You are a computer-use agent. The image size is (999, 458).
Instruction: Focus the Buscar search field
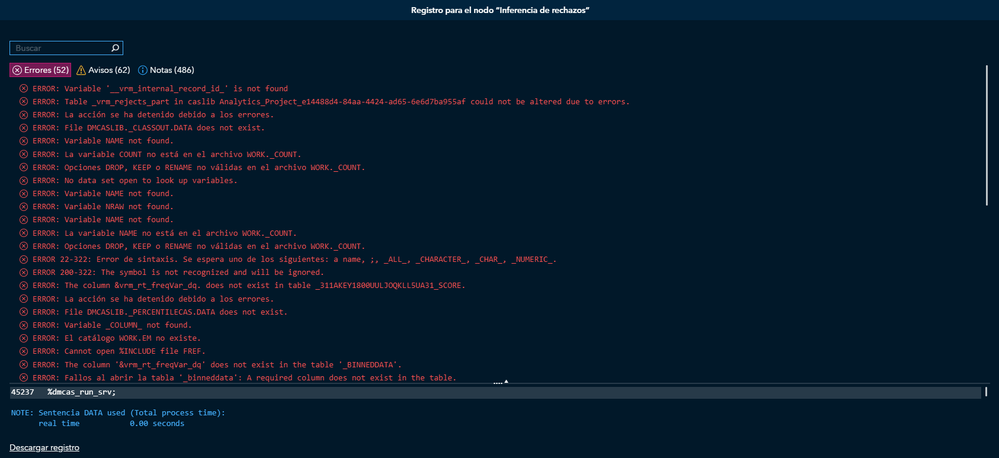point(66,48)
